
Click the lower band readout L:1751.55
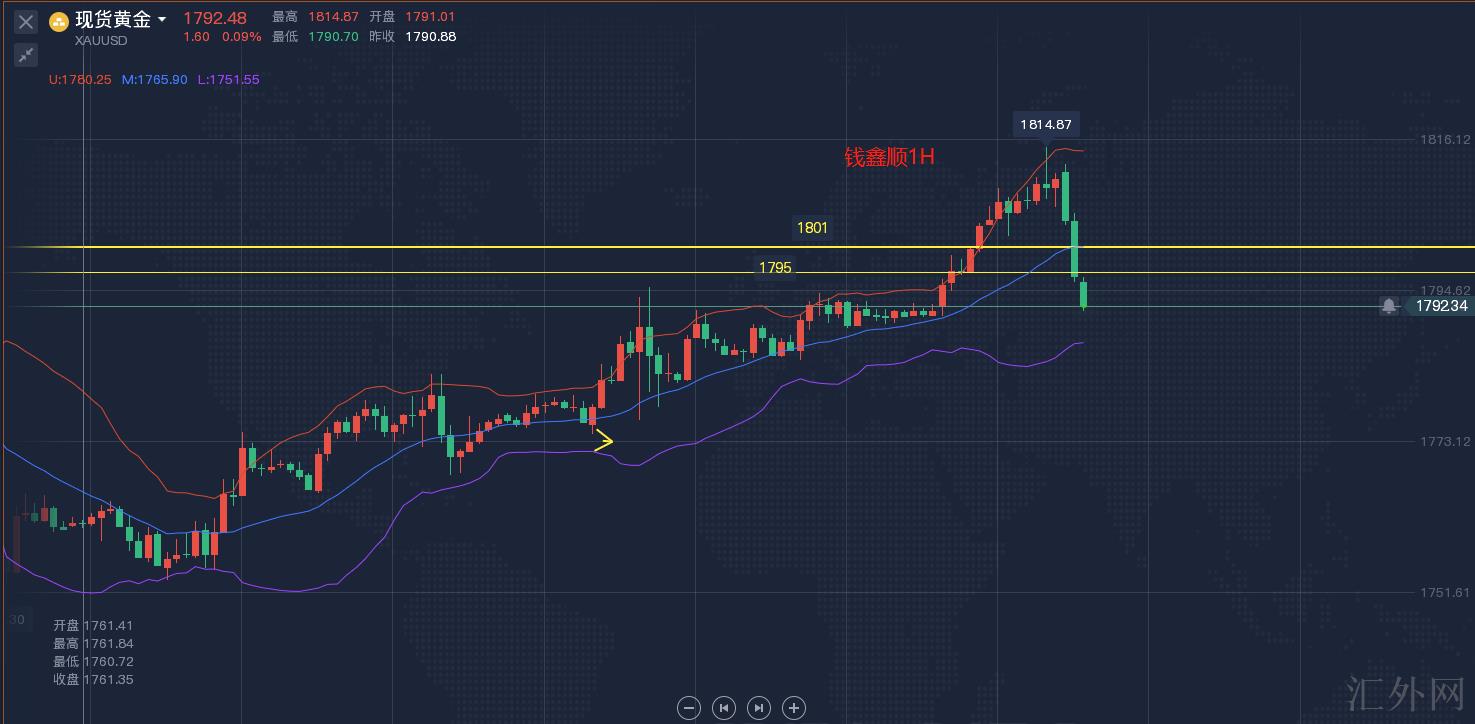pyautogui.click(x=228, y=80)
